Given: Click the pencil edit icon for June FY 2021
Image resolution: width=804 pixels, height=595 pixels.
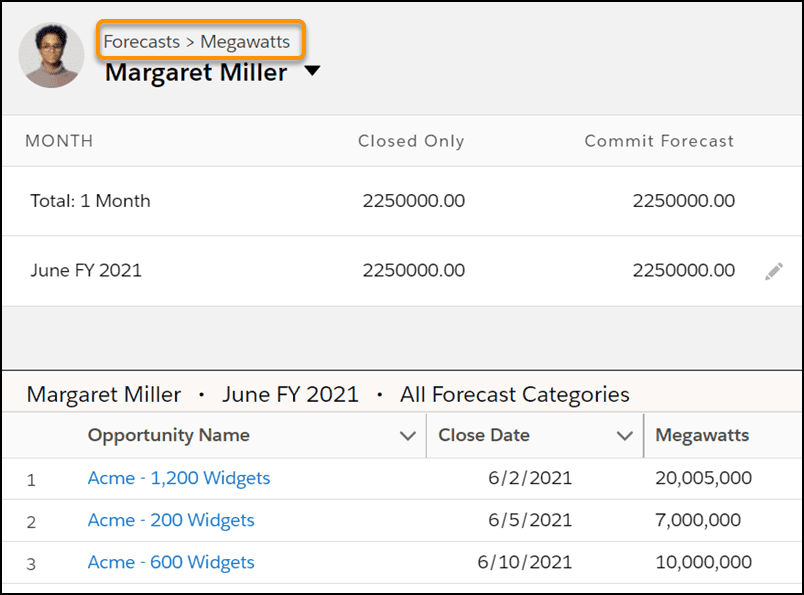Looking at the screenshot, I should tap(774, 271).
